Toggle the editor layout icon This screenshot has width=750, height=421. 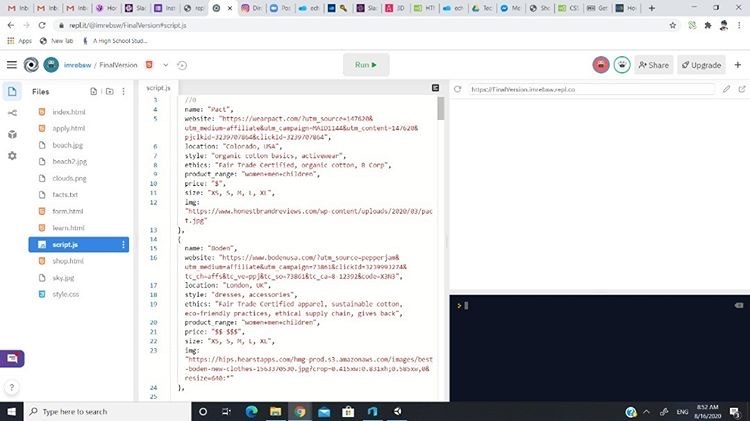[435, 88]
